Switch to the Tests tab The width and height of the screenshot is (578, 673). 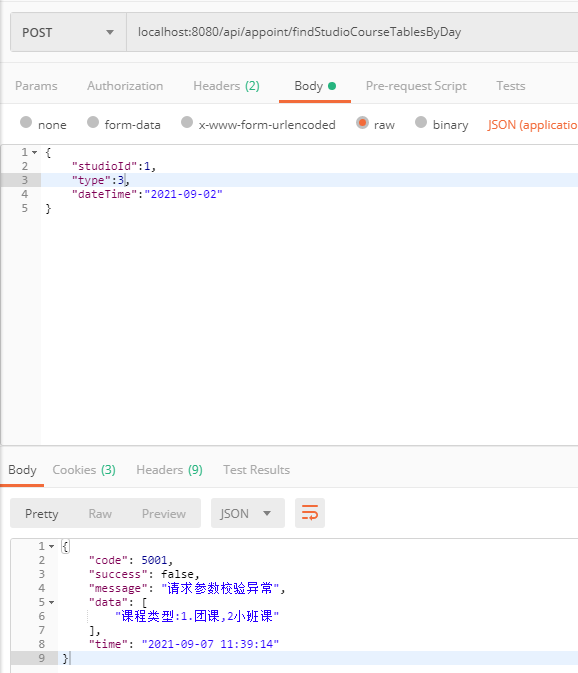[511, 86]
